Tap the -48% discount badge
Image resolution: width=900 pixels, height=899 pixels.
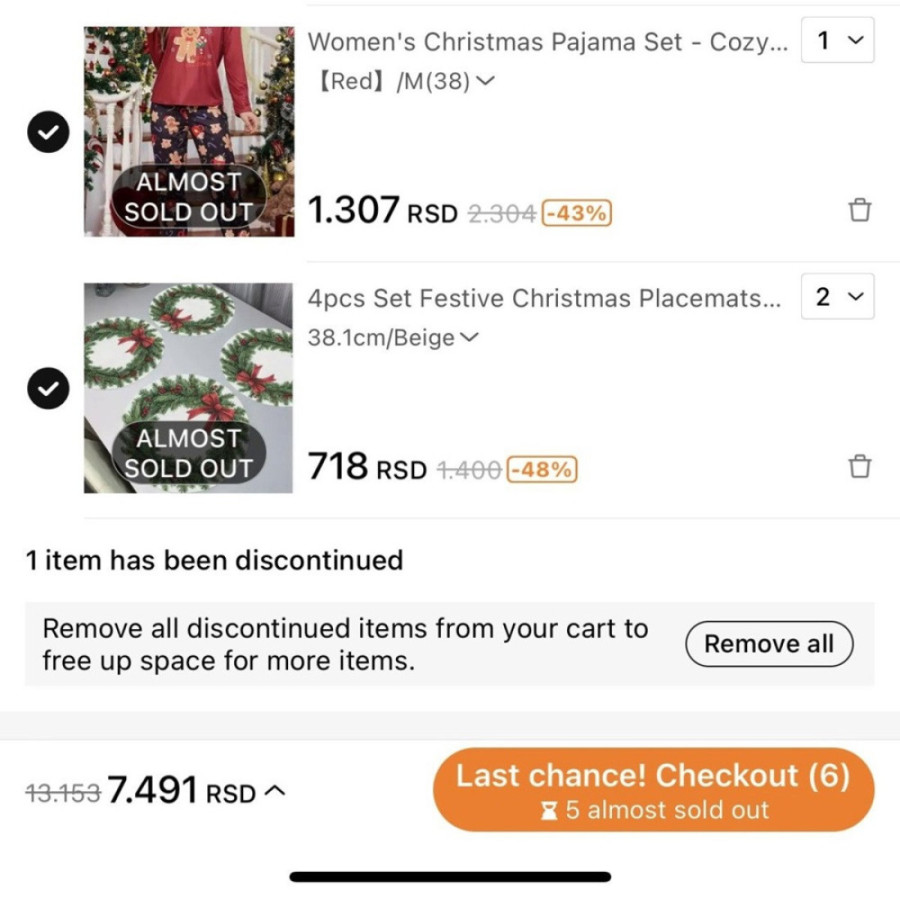coord(542,469)
